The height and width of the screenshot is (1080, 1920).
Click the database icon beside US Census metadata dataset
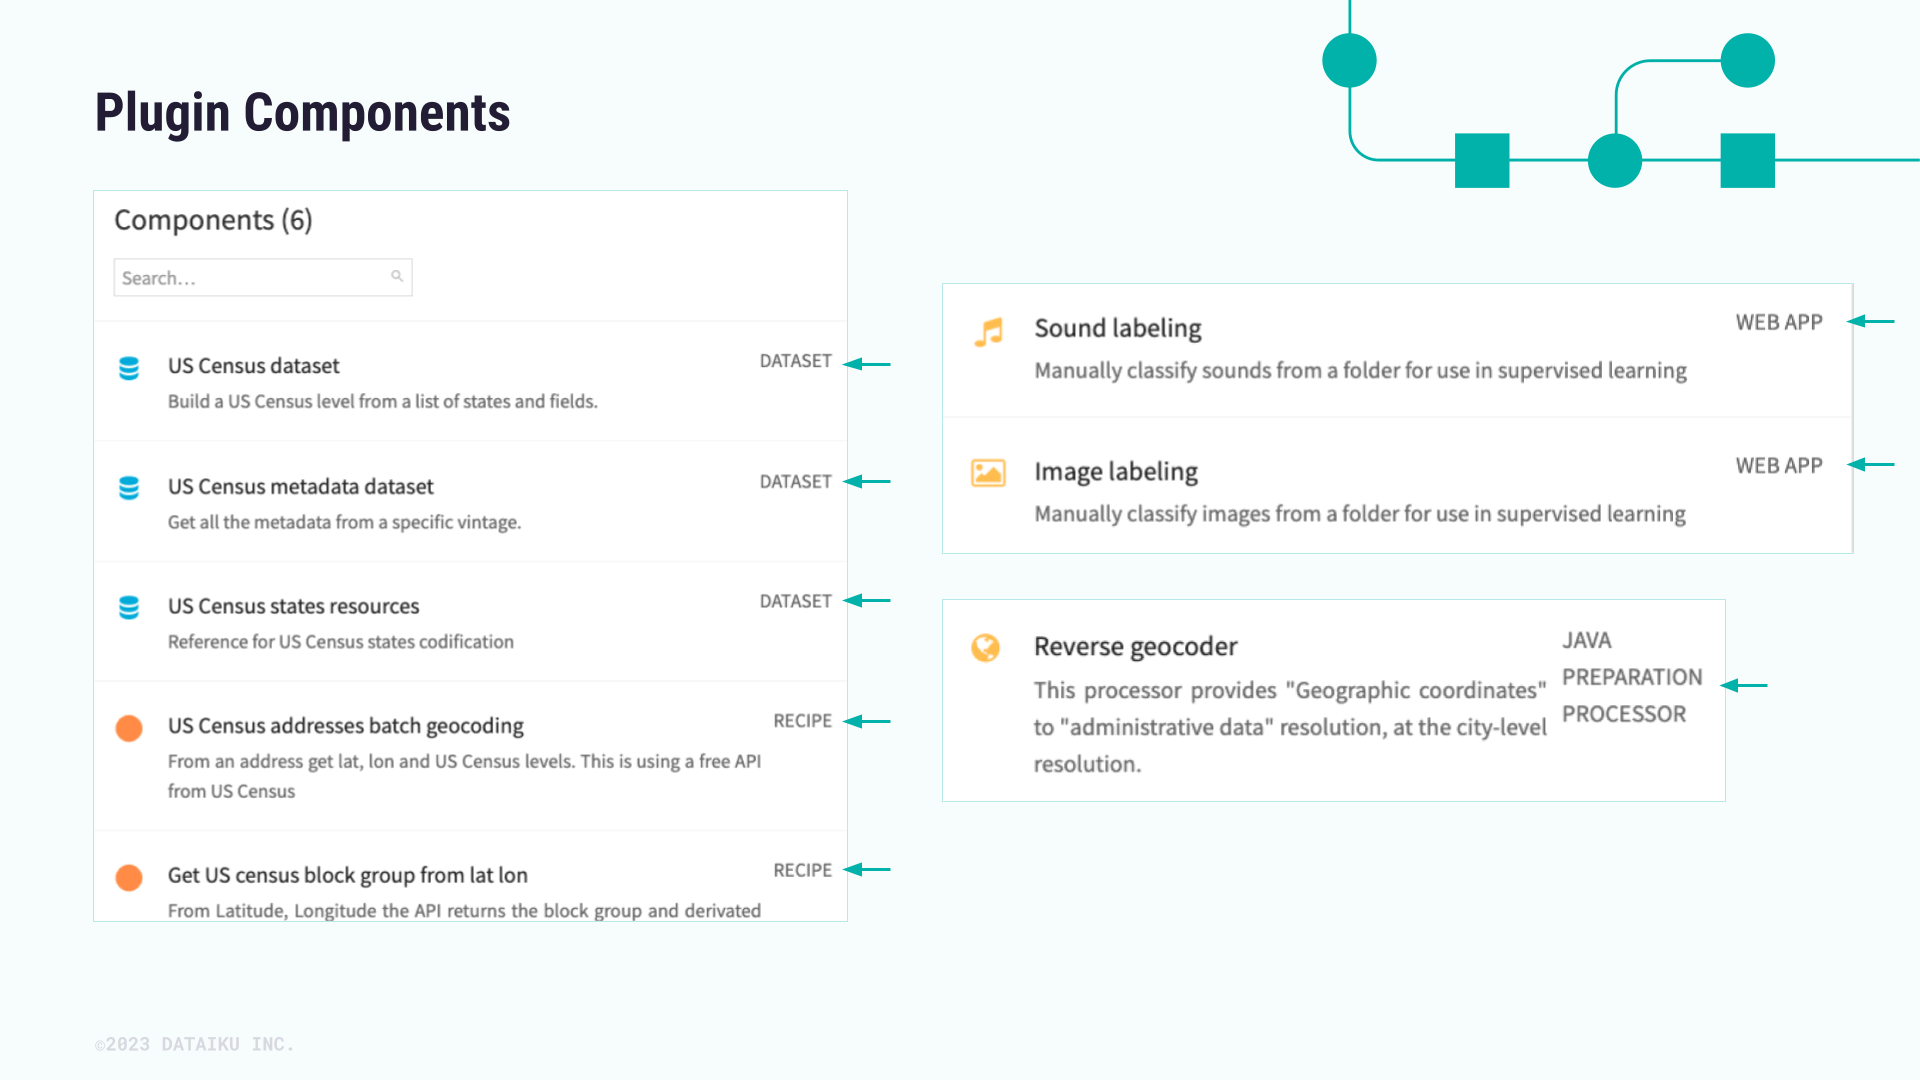[x=129, y=489]
